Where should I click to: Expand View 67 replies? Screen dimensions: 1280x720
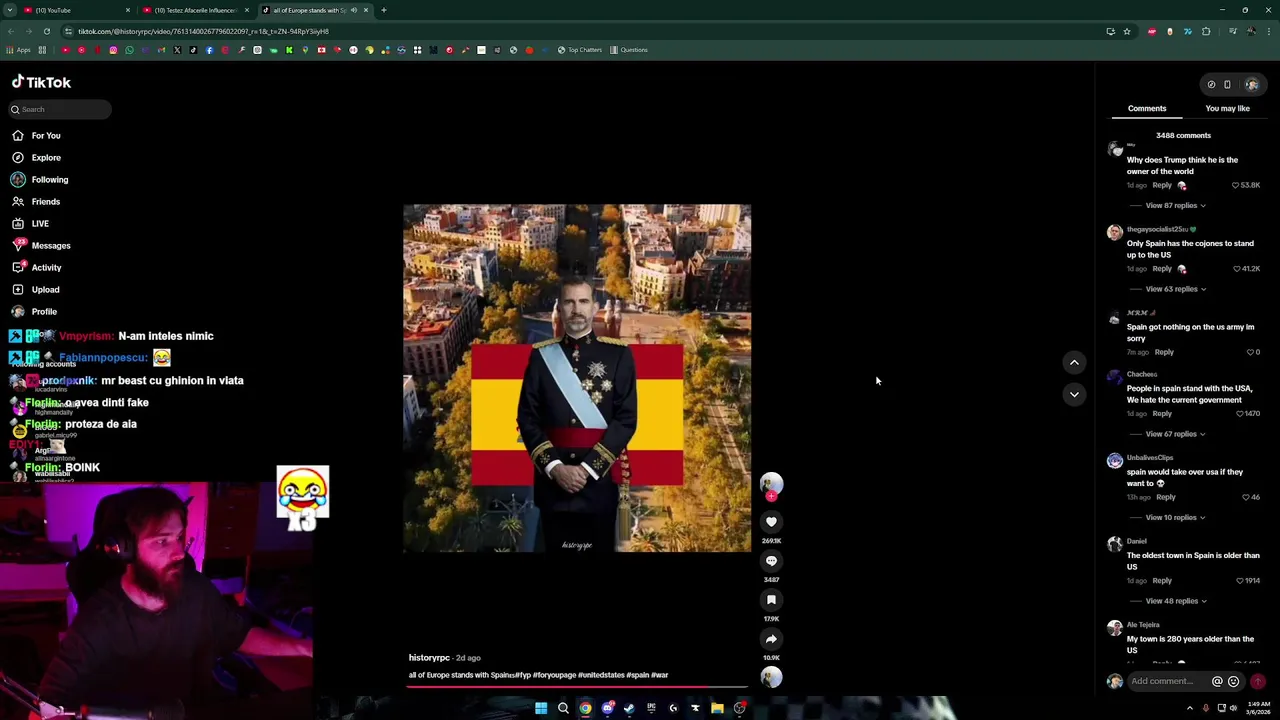coord(1175,434)
